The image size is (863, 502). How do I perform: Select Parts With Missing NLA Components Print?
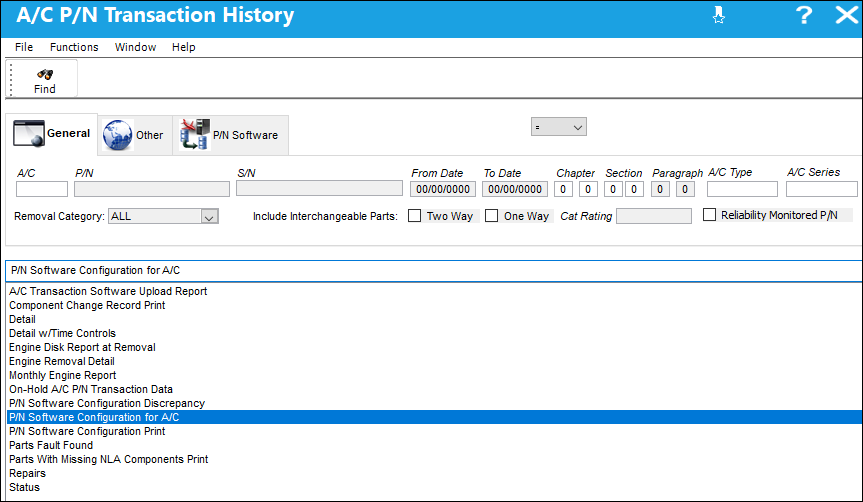pyautogui.click(x=108, y=460)
